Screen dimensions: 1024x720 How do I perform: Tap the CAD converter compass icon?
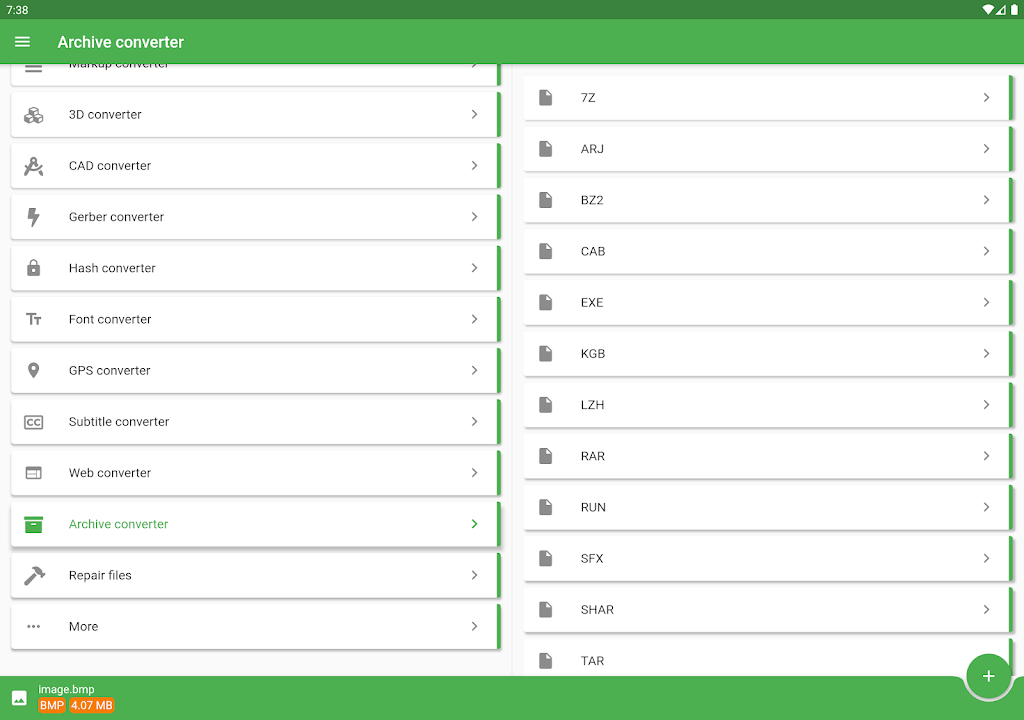(33, 166)
